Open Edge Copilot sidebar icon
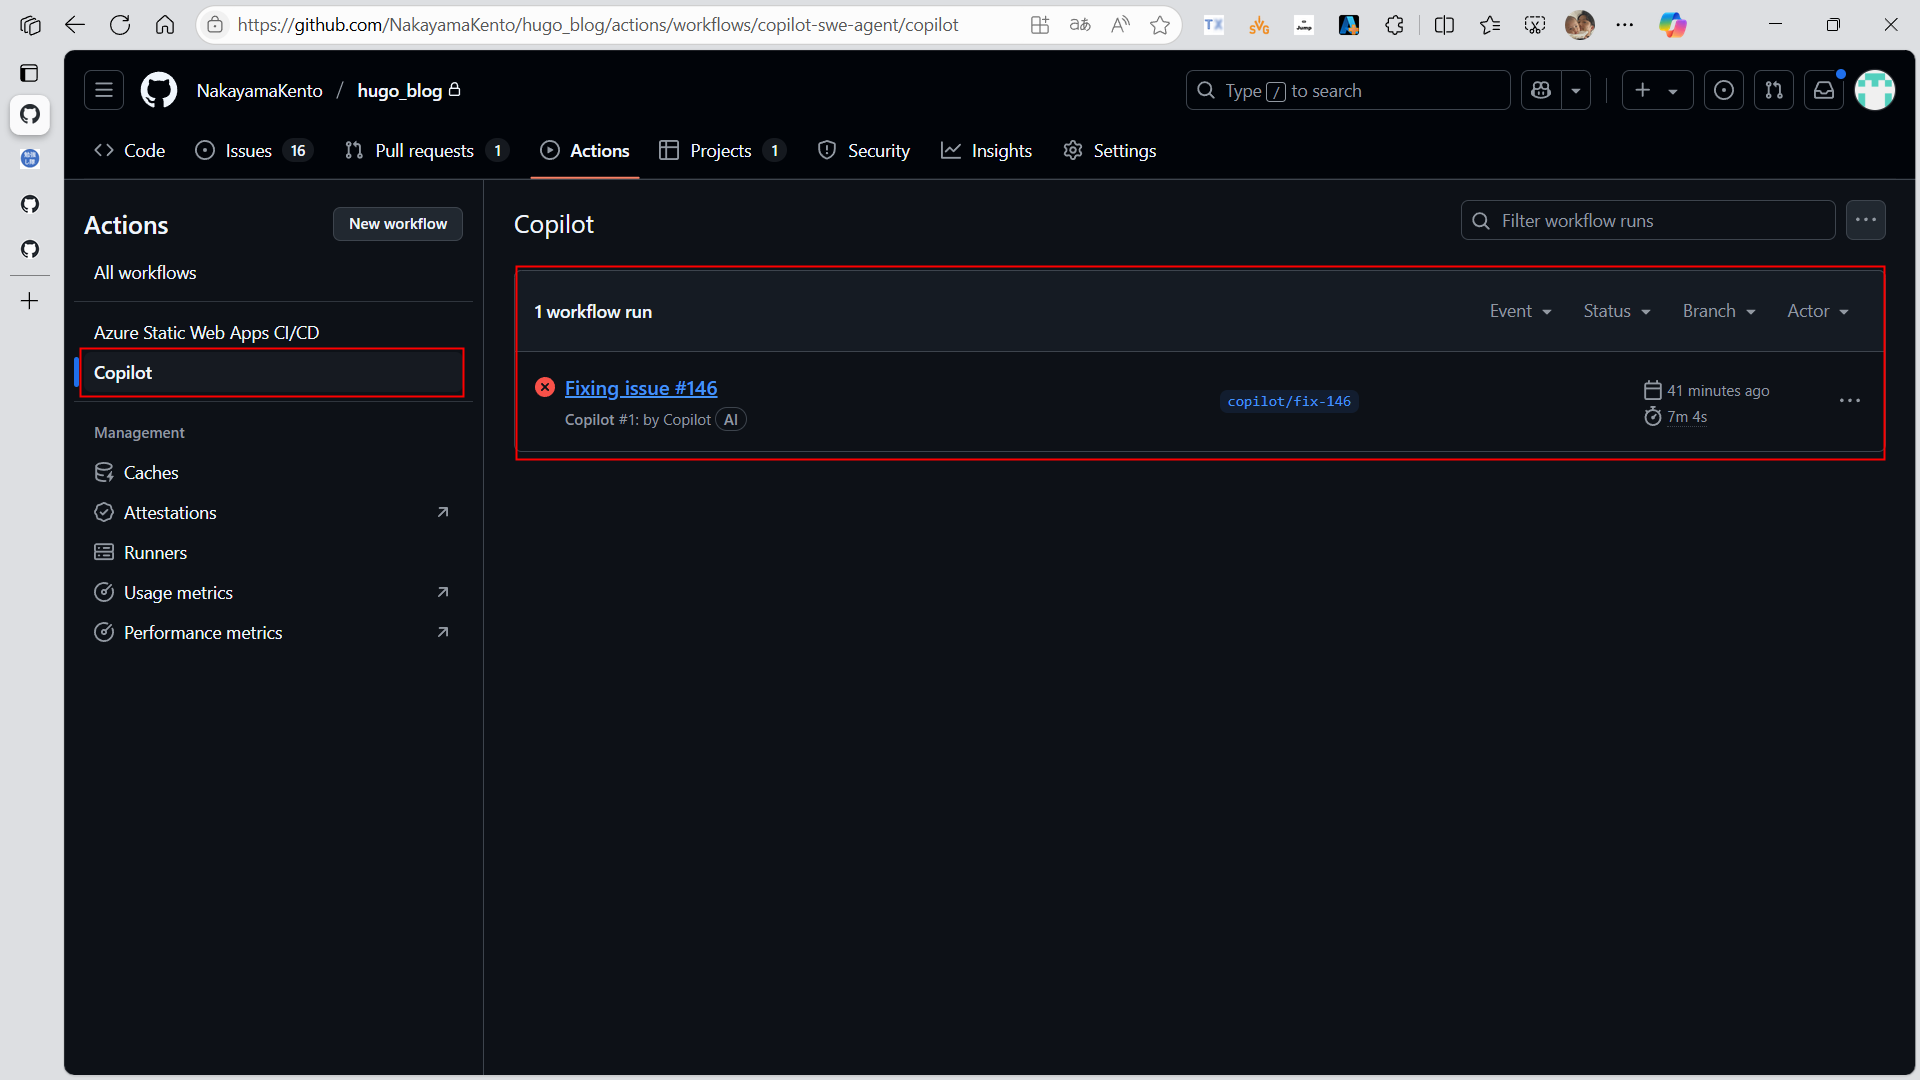This screenshot has width=1920, height=1080. click(x=1672, y=25)
